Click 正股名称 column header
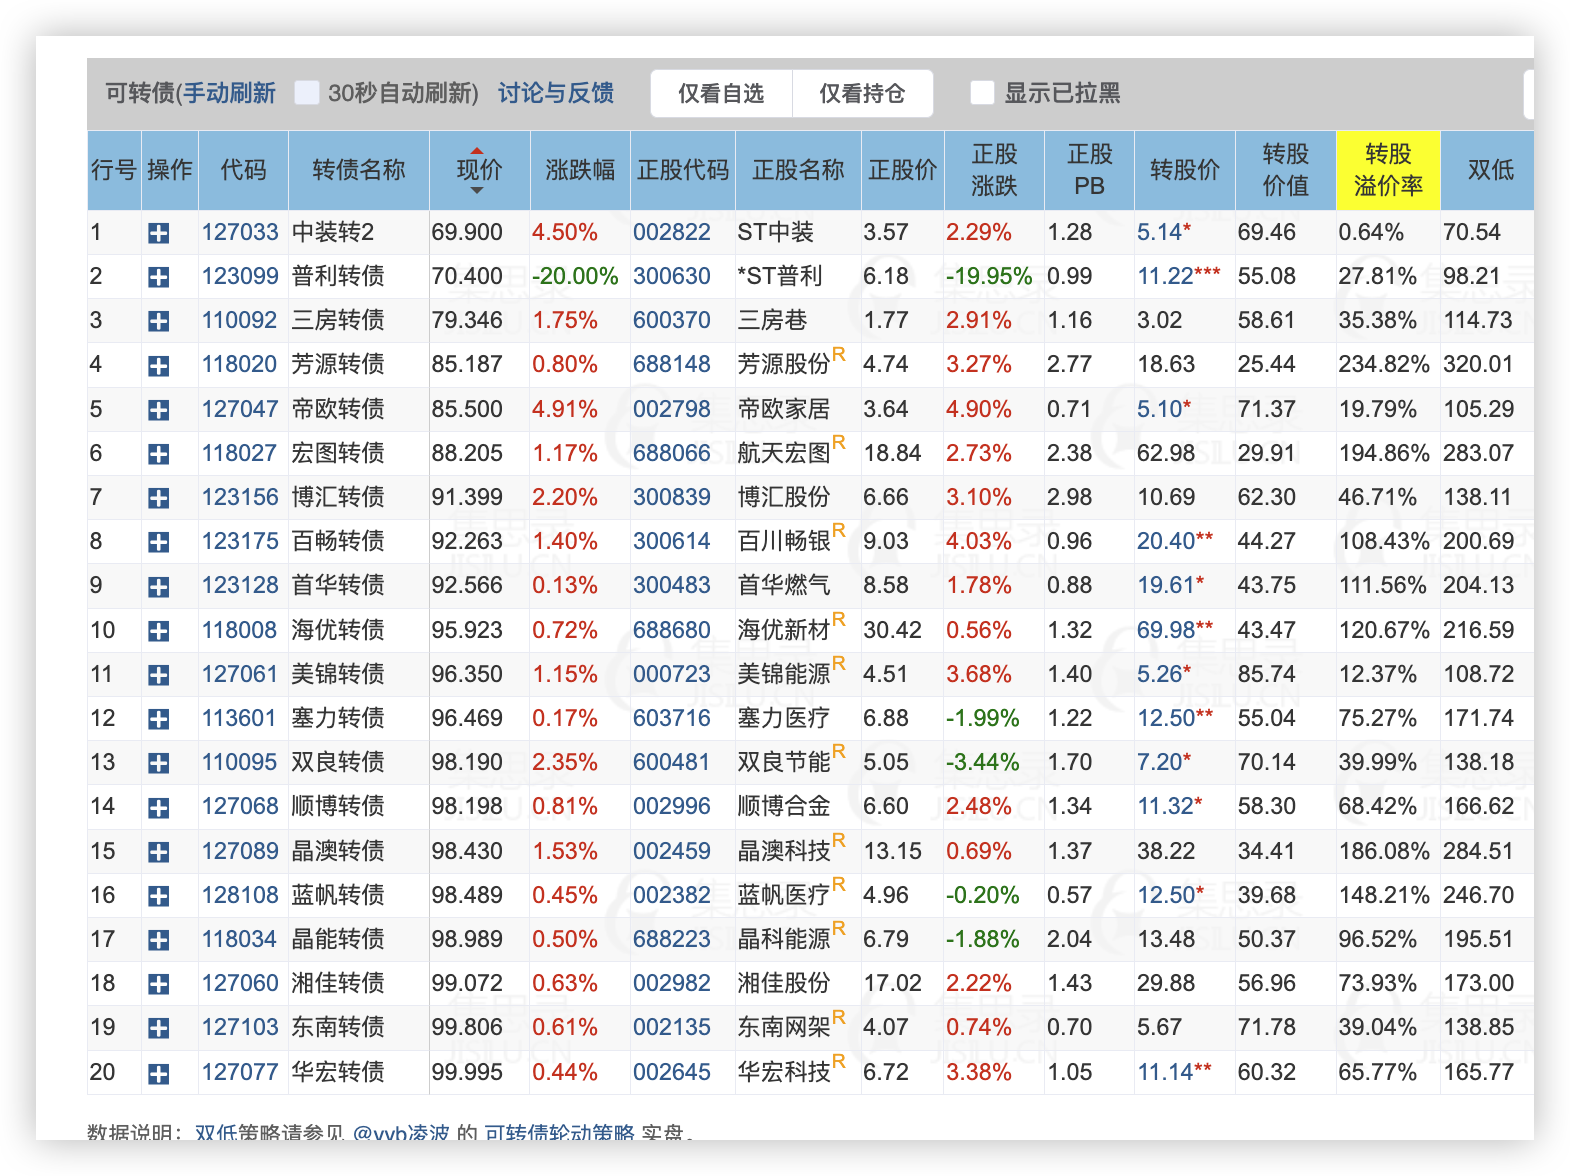This screenshot has height=1176, width=1570. click(798, 170)
